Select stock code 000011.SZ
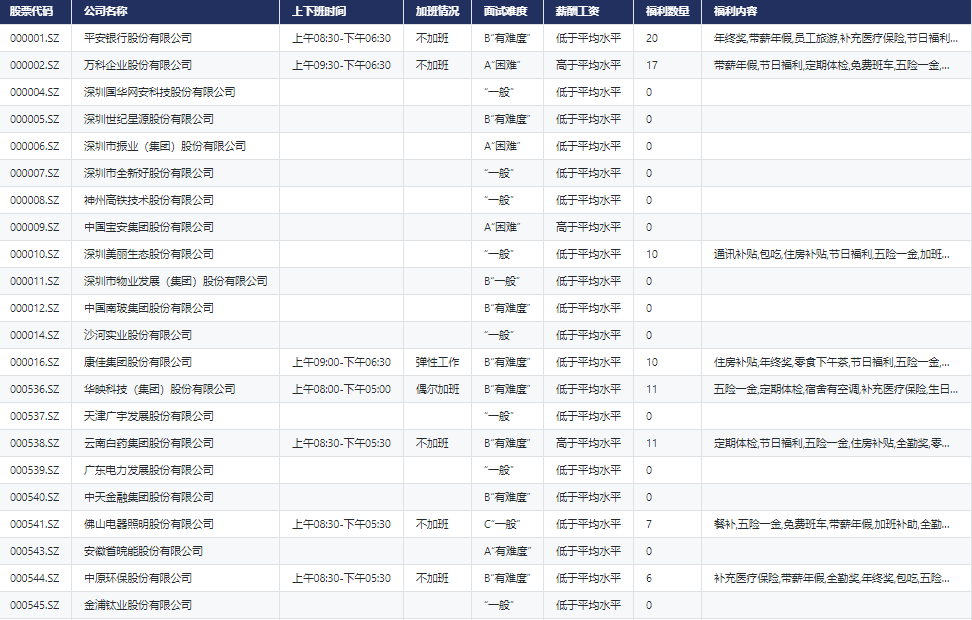 click(35, 281)
